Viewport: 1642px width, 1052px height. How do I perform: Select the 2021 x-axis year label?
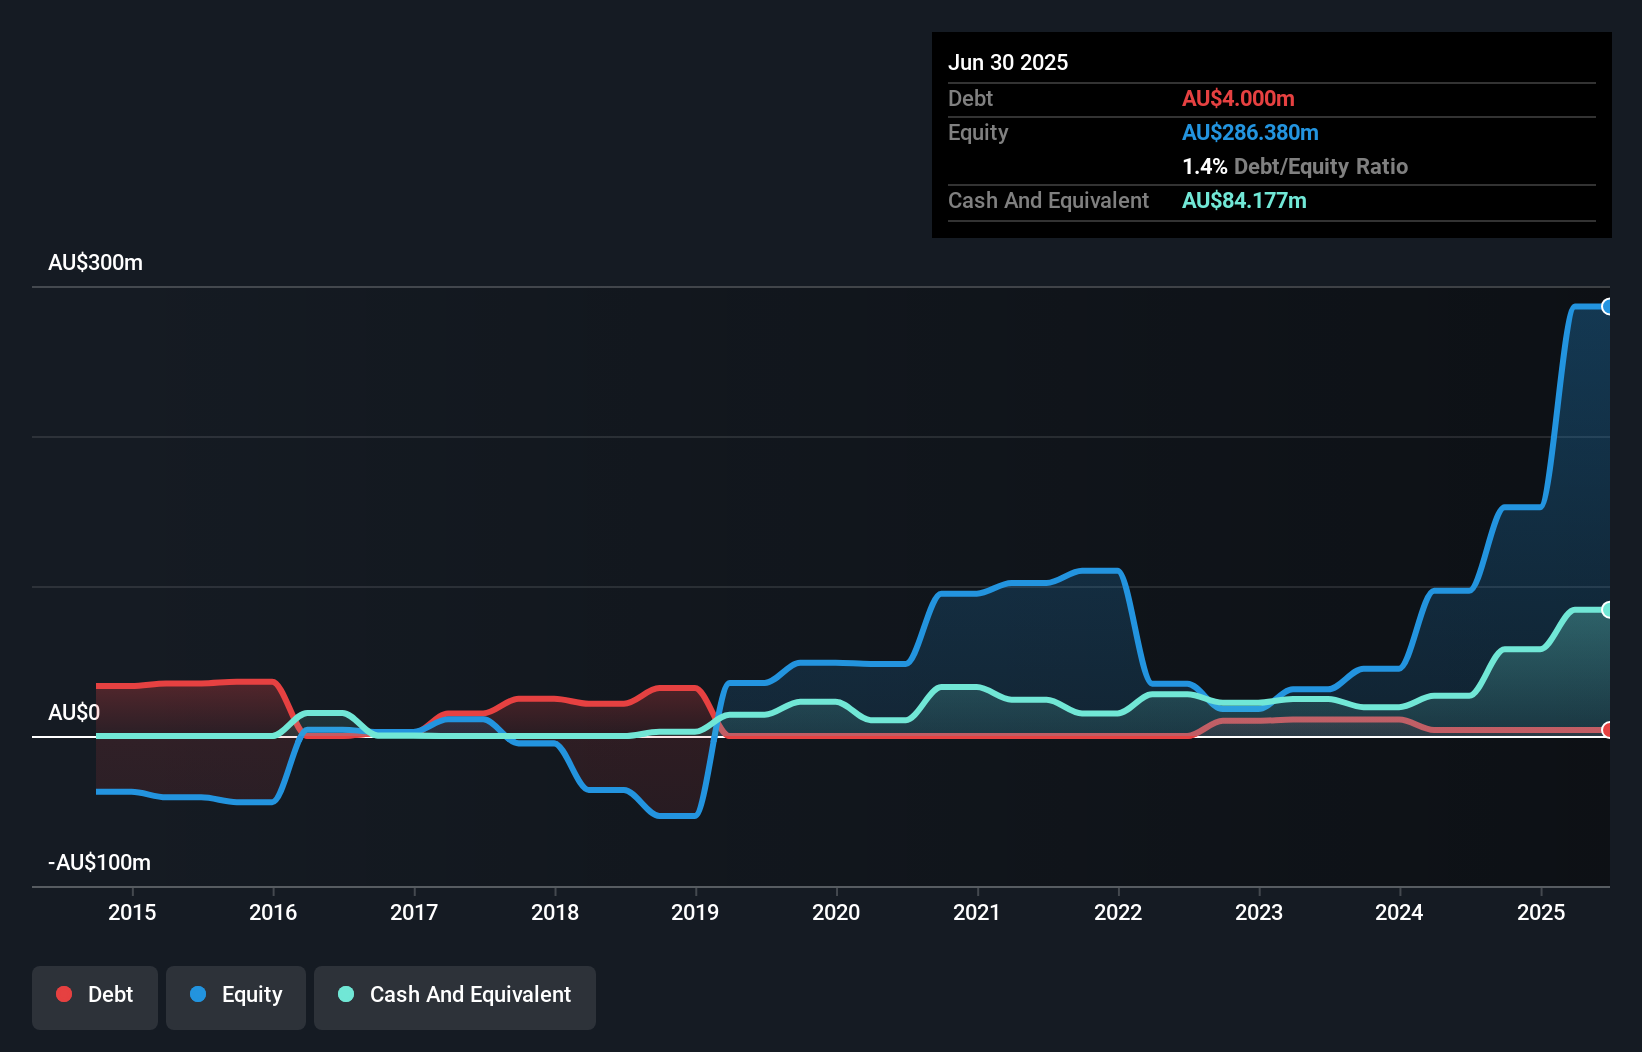(x=977, y=912)
